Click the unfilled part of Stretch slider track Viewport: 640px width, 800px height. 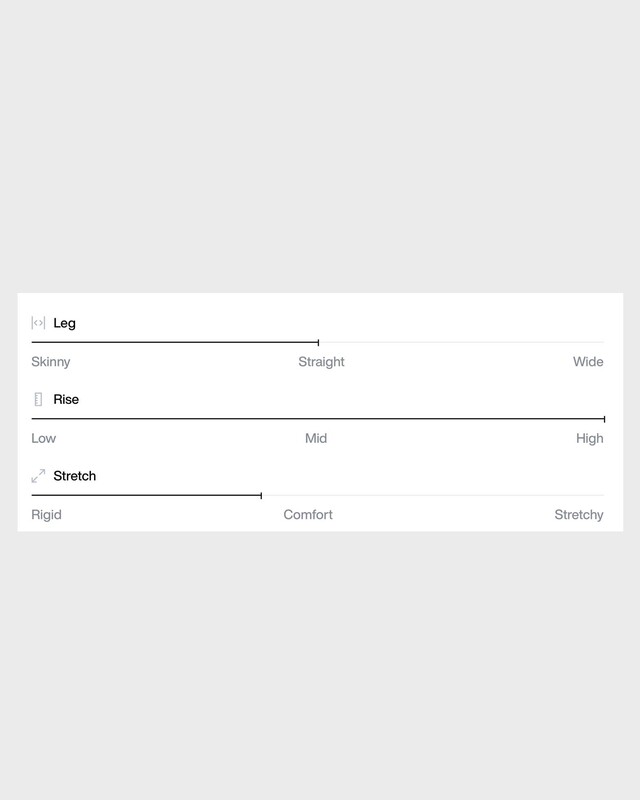coord(432,495)
